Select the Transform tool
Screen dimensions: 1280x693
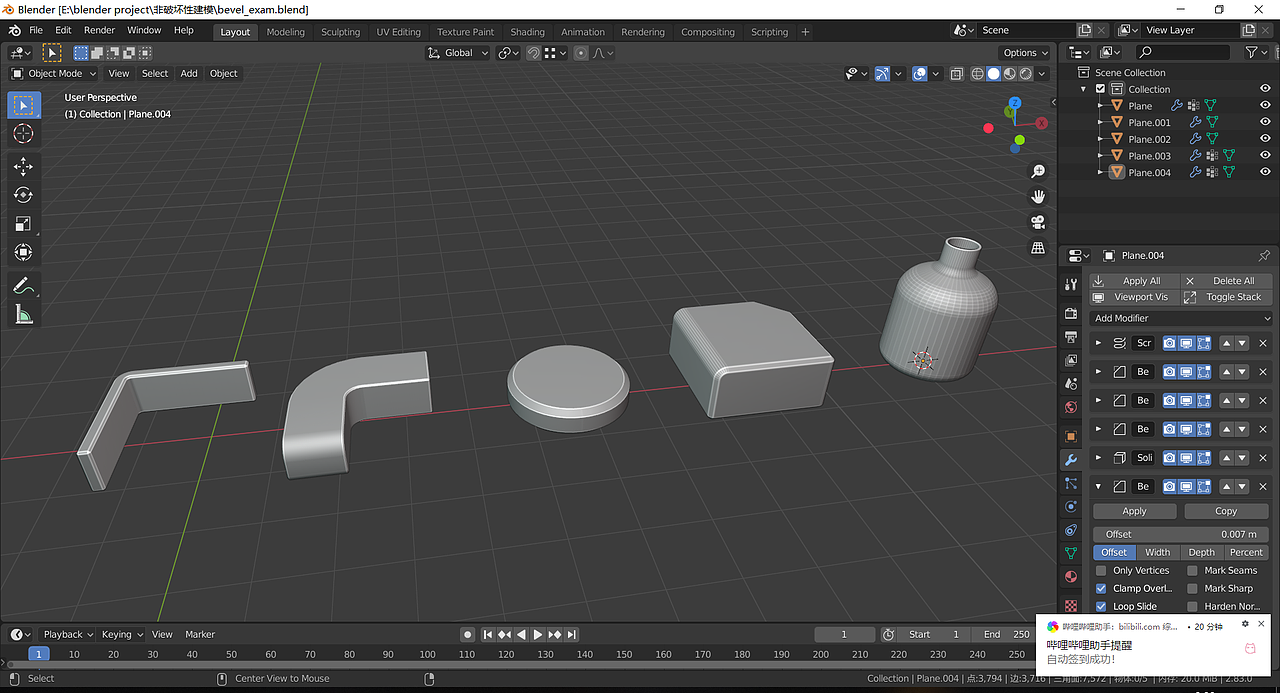coord(24,253)
